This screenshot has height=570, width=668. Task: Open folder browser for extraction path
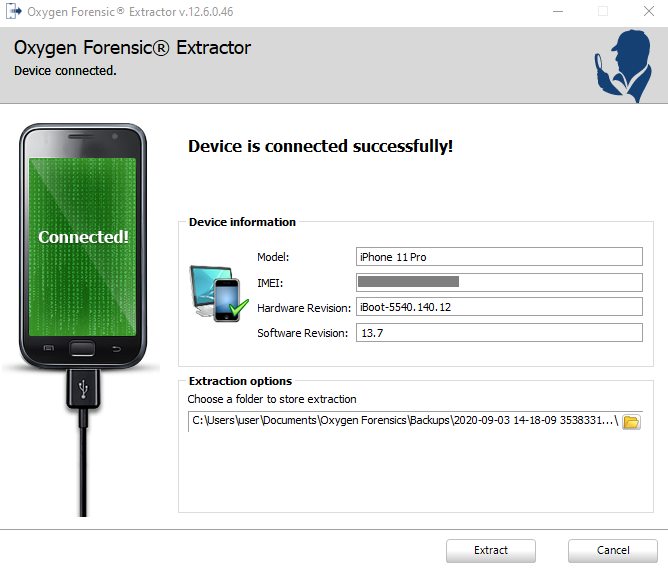(631, 422)
